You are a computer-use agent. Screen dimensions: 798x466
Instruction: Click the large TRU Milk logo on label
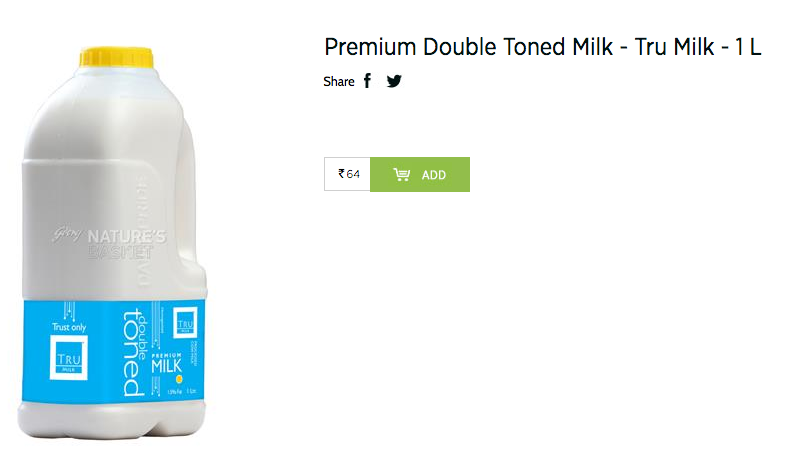[69, 358]
